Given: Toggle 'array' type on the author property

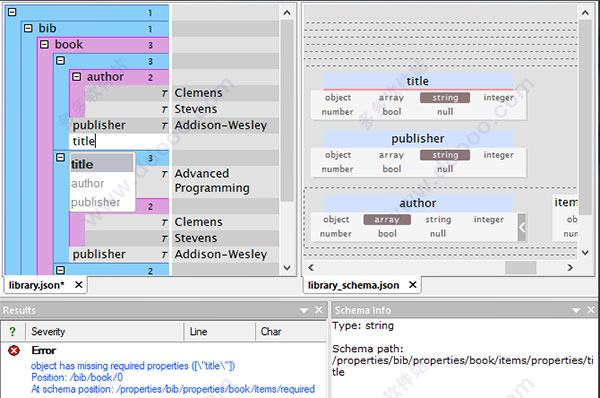Looking at the screenshot, I should click(387, 220).
